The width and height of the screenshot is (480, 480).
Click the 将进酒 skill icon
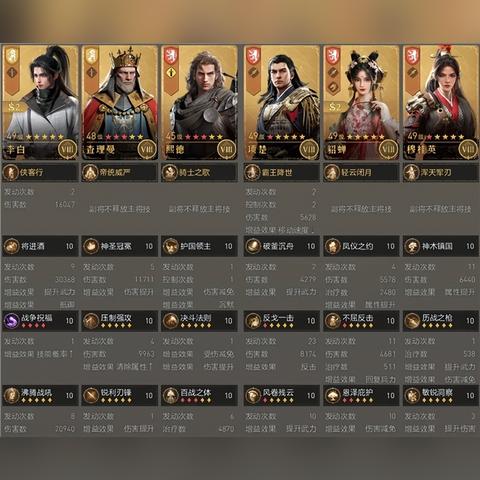(x=11, y=246)
